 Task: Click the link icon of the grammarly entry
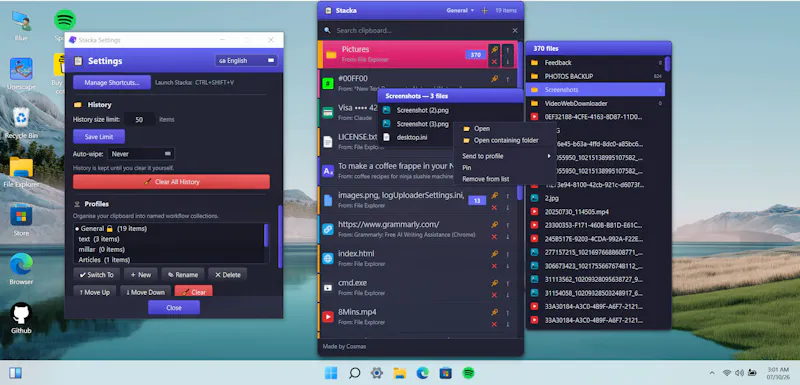[x=328, y=229]
